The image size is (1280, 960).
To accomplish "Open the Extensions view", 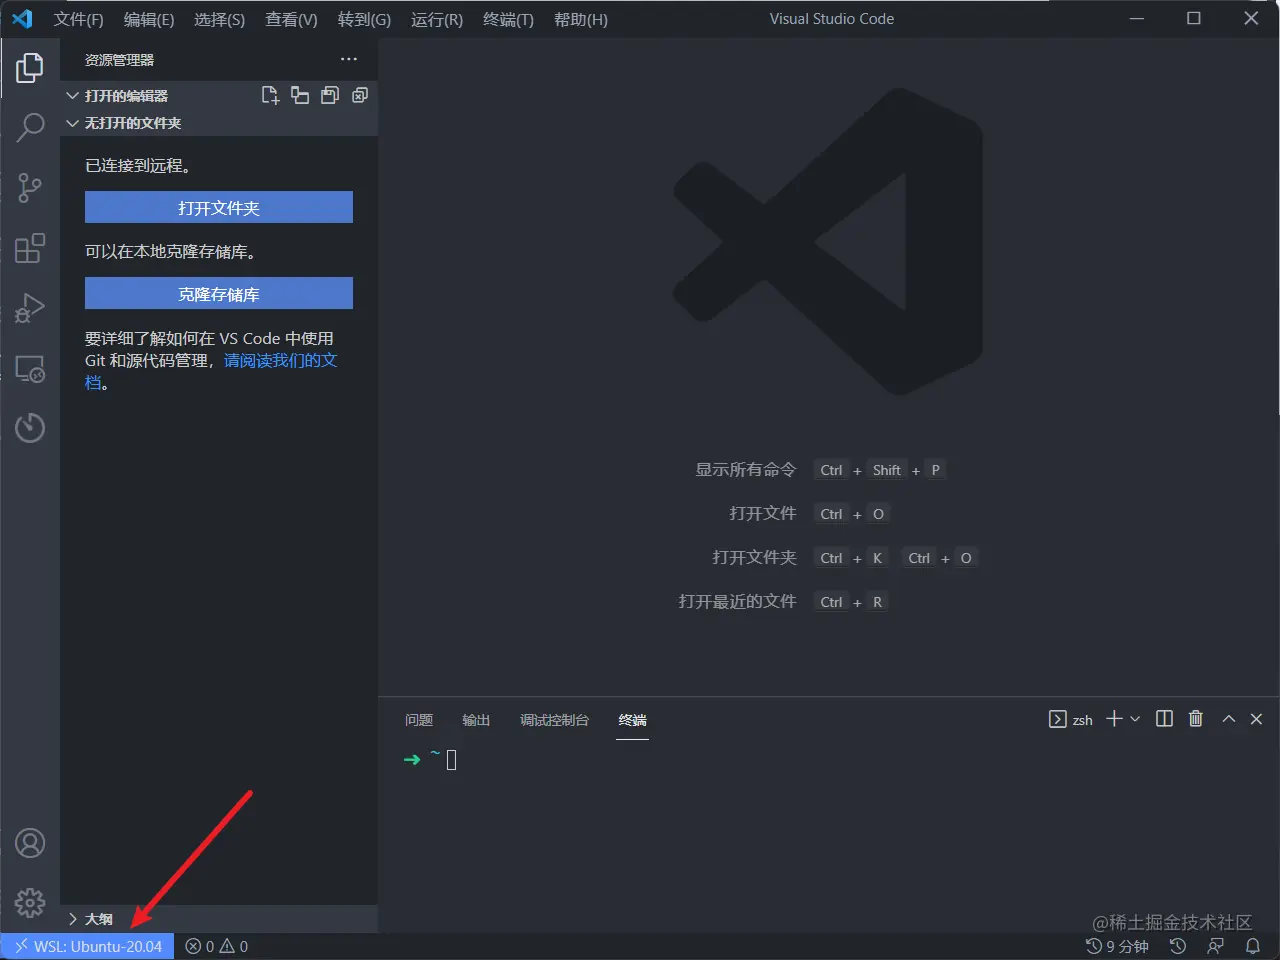I will 30,247.
